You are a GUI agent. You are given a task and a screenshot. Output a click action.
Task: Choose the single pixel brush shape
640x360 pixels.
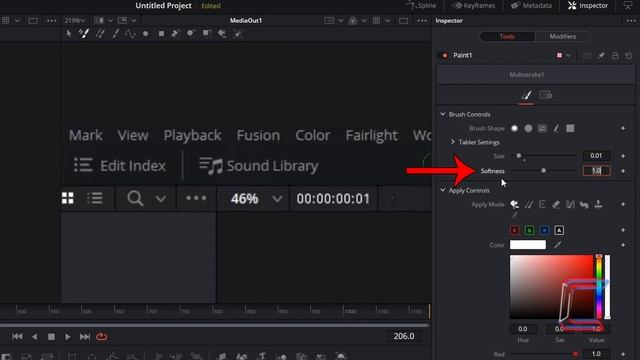pyautogui.click(x=556, y=128)
